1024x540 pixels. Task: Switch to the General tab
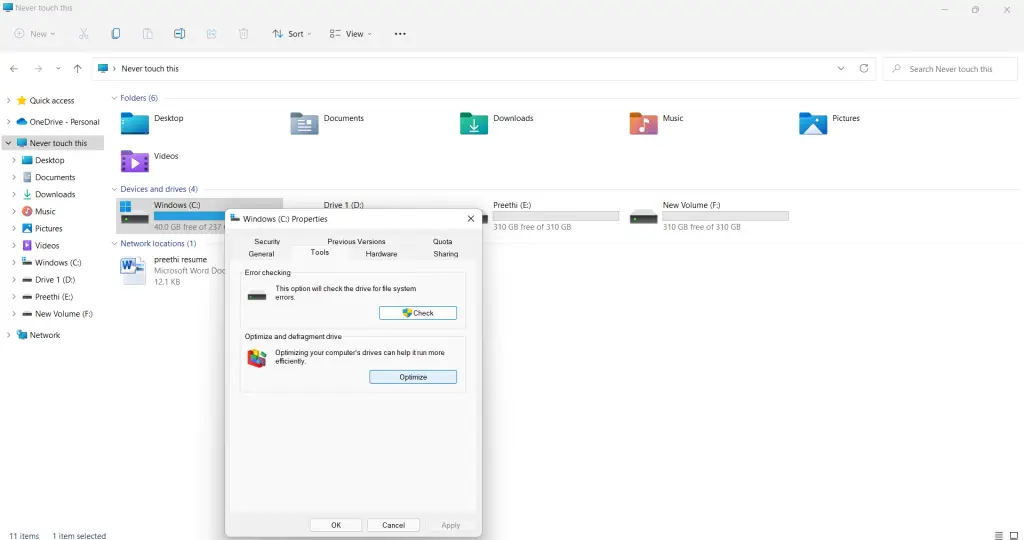(261, 253)
